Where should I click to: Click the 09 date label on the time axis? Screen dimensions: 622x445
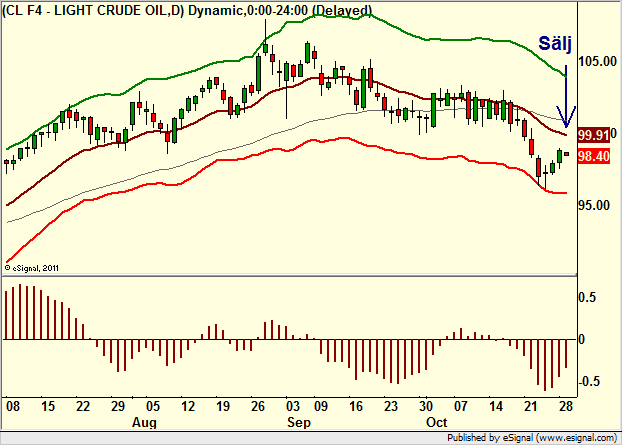pos(321,407)
